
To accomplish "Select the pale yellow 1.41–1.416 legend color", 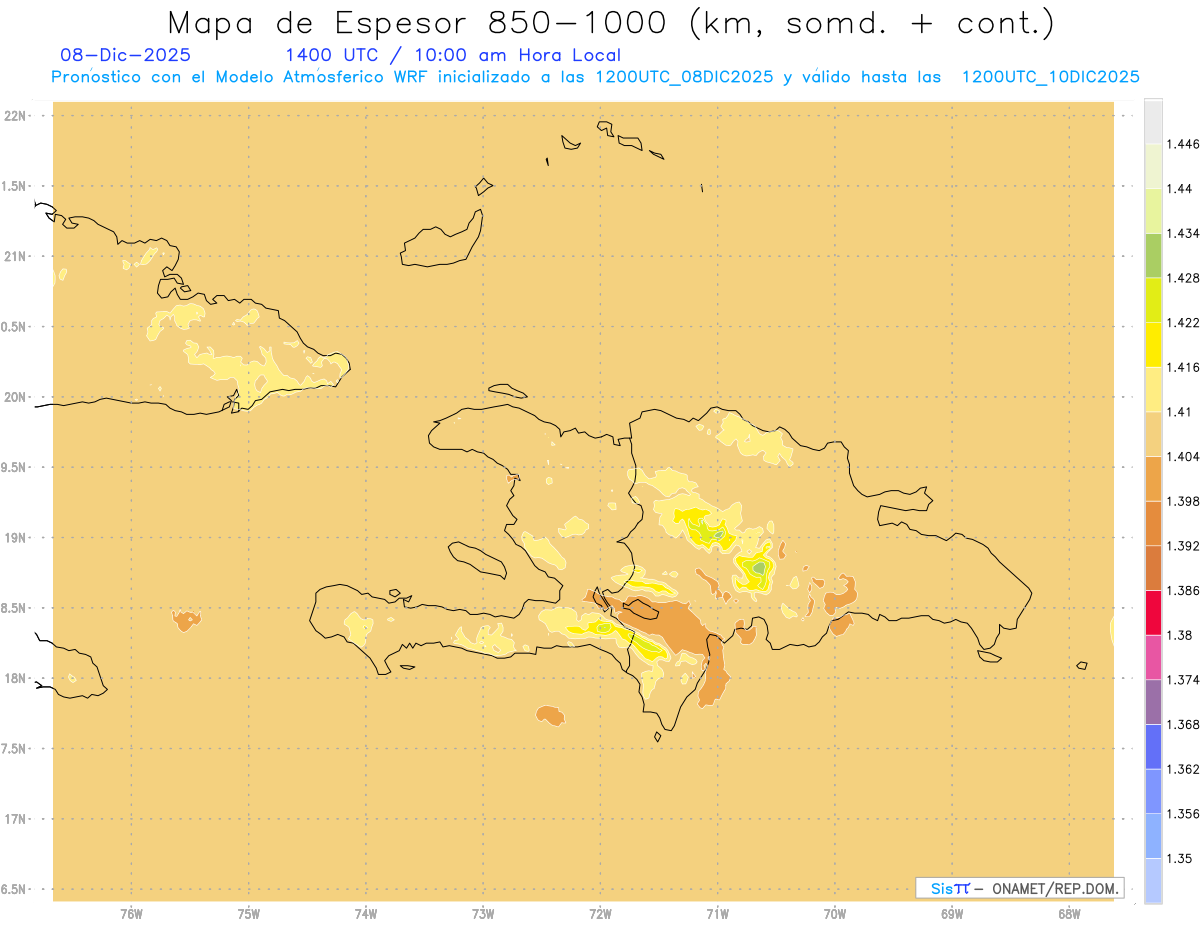I will pos(1153,389).
